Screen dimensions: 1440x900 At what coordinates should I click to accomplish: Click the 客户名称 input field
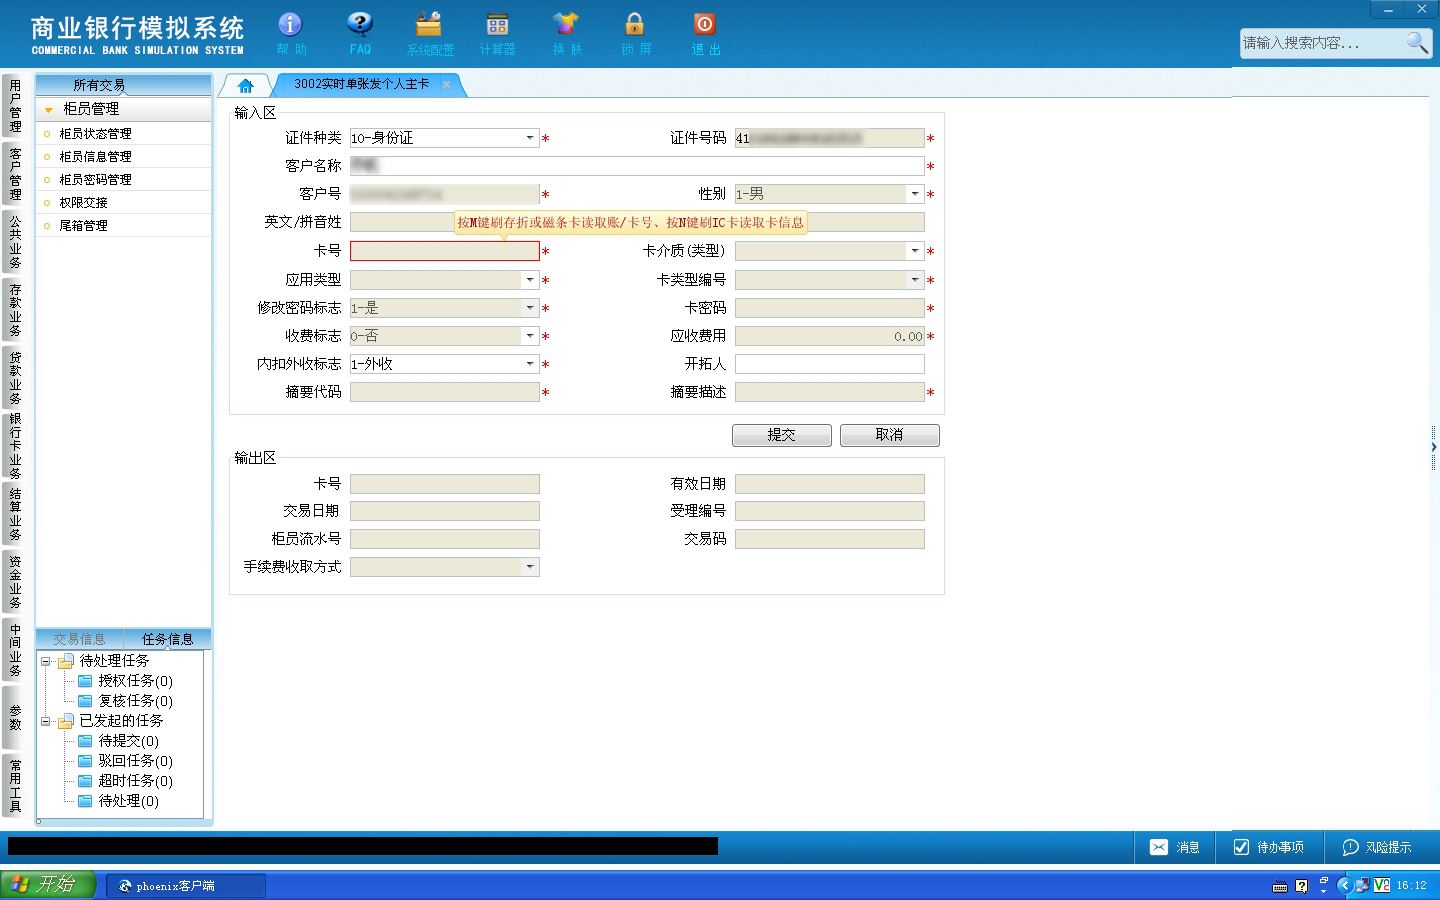pyautogui.click(x=637, y=166)
